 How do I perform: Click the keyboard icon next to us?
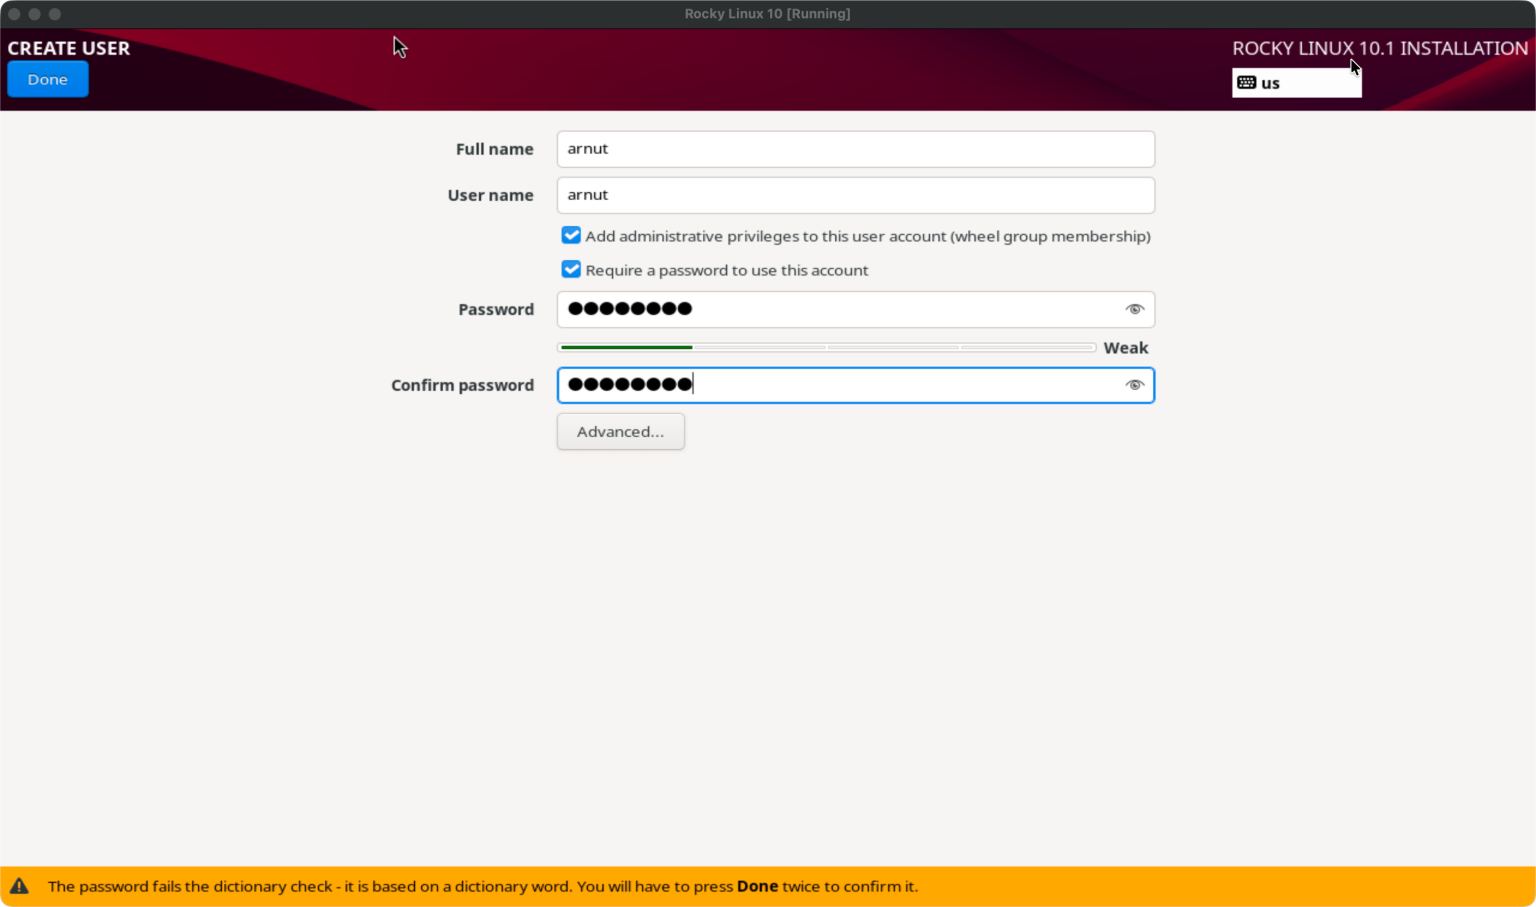(1246, 83)
